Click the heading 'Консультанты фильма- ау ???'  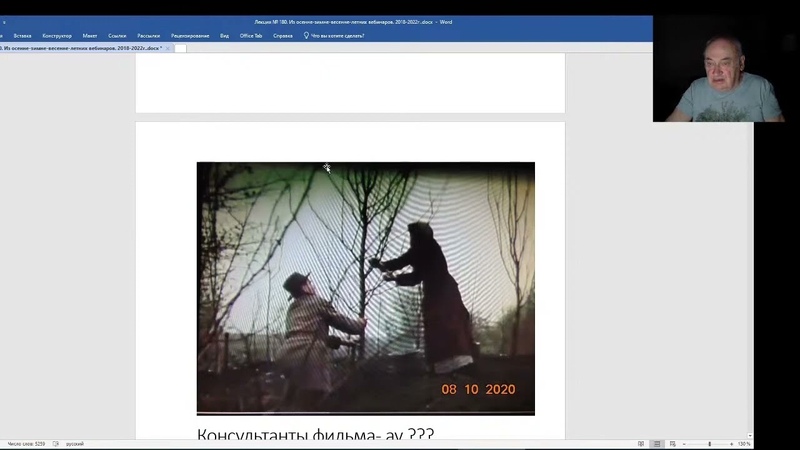[x=315, y=434]
